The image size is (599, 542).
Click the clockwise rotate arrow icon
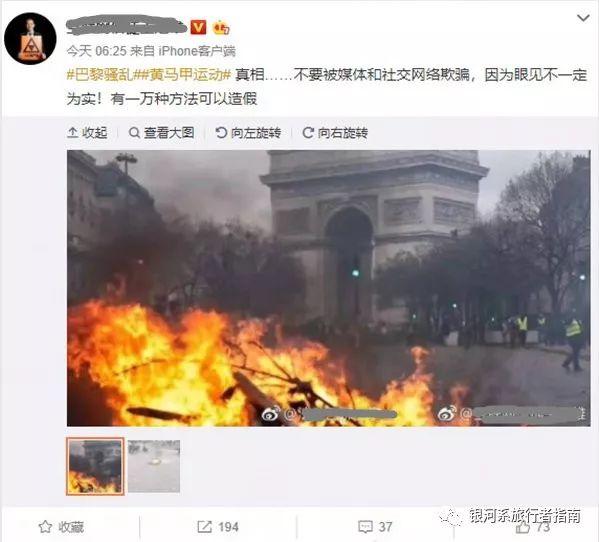click(x=308, y=133)
